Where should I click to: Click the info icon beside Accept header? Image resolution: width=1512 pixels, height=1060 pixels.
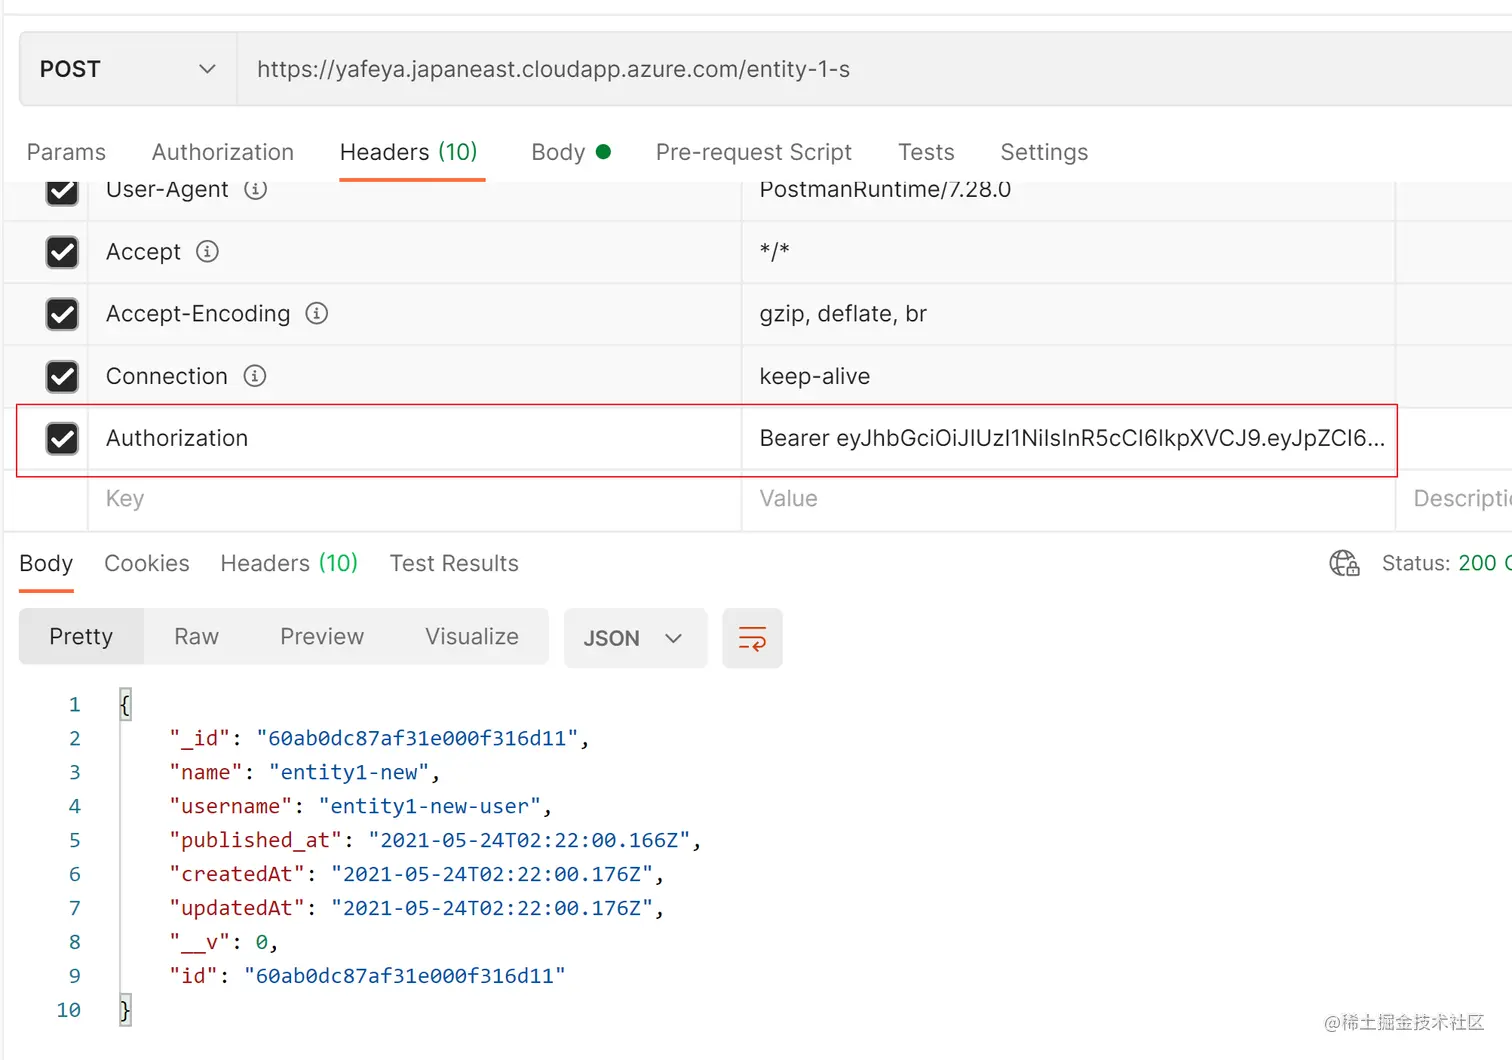coord(207,251)
